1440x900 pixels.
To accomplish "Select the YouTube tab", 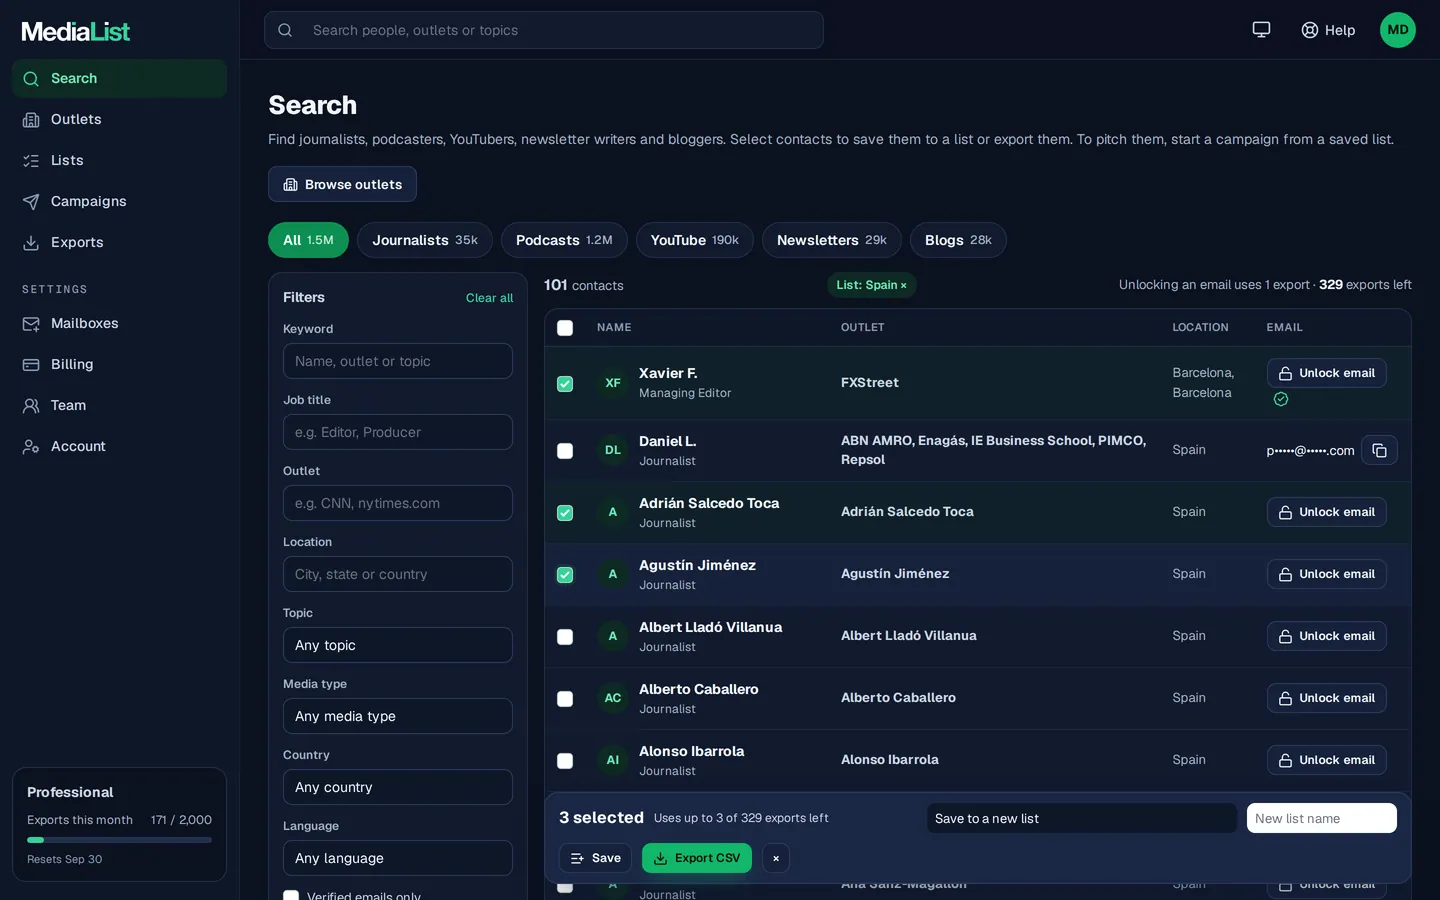I will click(695, 240).
